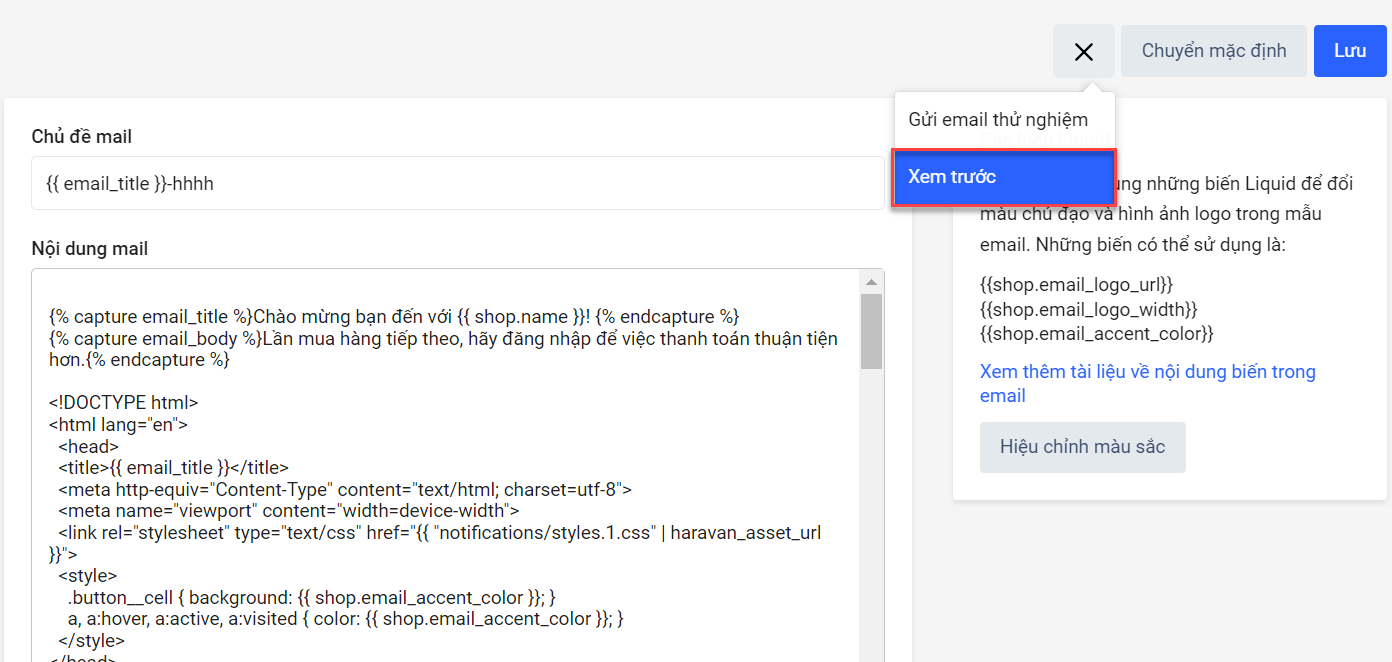Select Gửi email thử nghiệm menu item
This screenshot has width=1392, height=662.
coord(998,120)
